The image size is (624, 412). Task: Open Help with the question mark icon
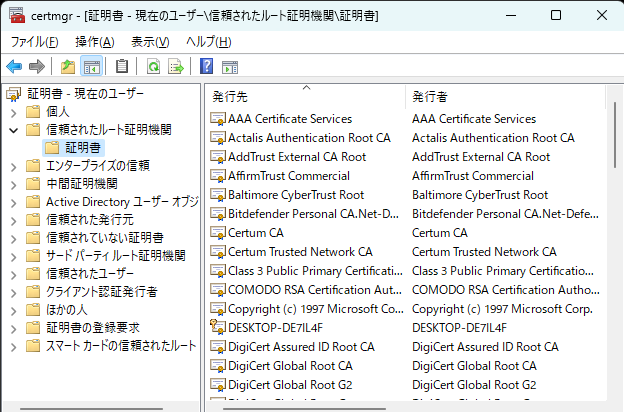(207, 66)
